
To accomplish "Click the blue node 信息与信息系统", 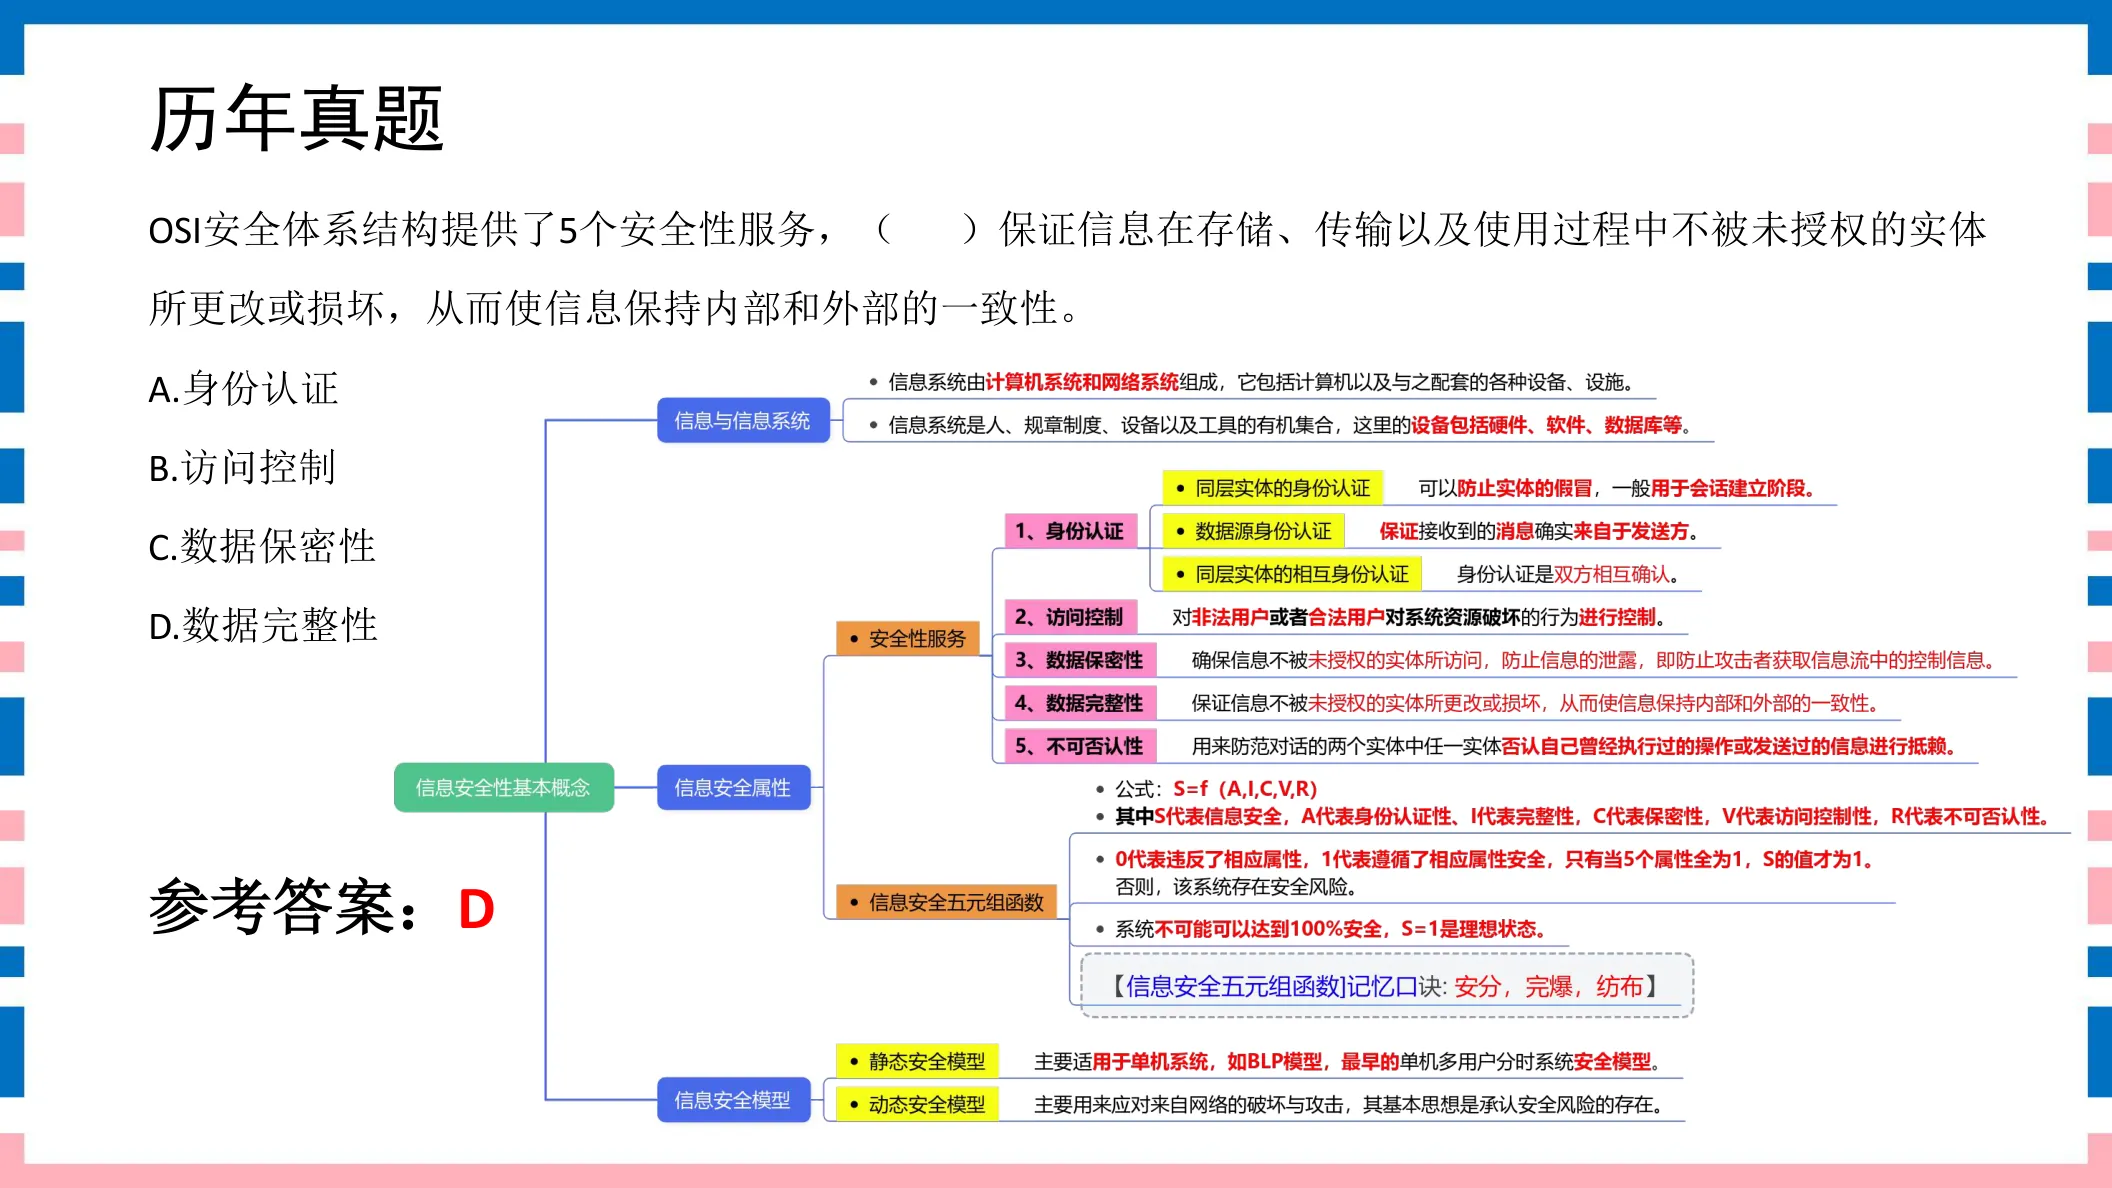I will [742, 421].
